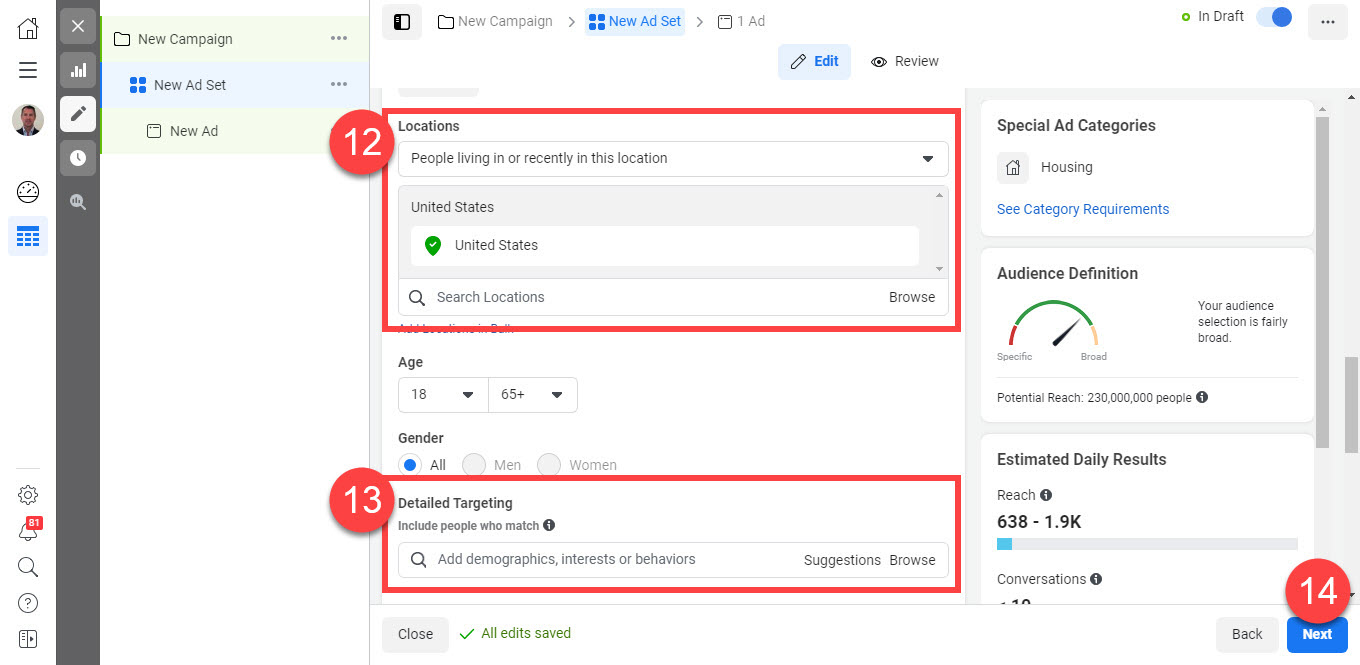Select the Men gender radio button
Screen dimensions: 1360x665
474,465
